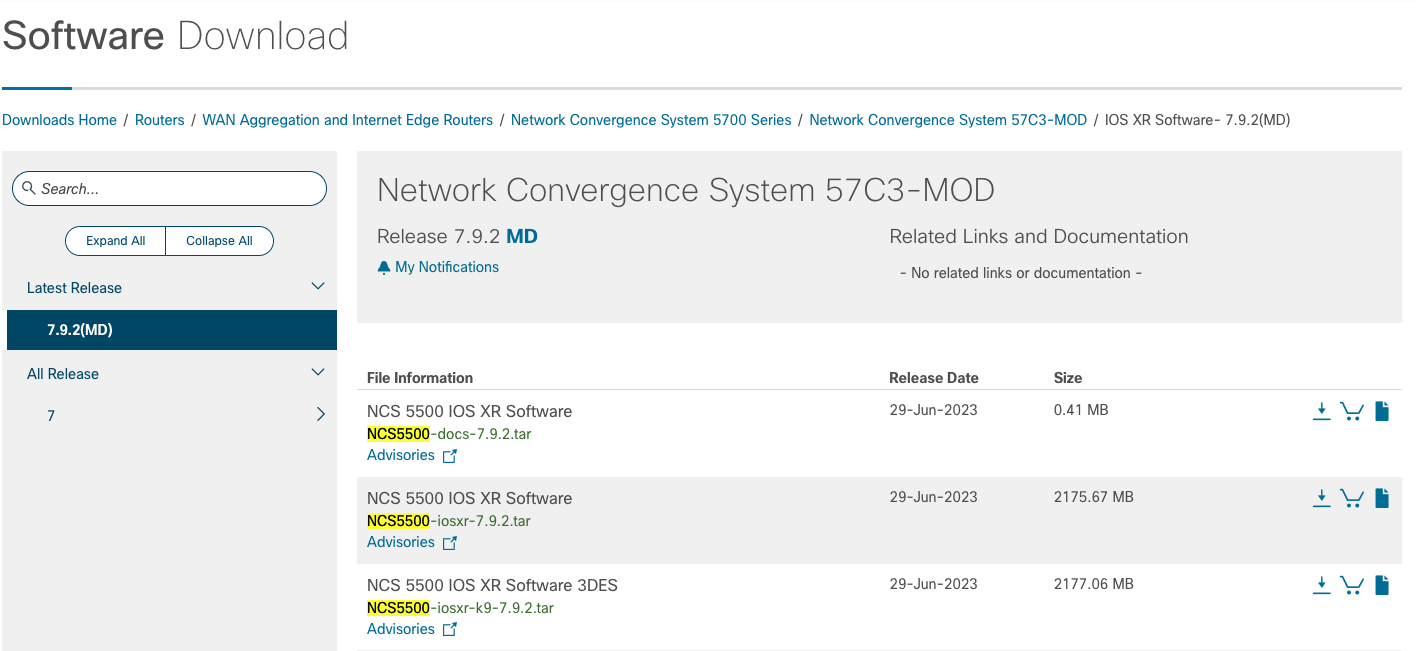The height and width of the screenshot is (651, 1416).
Task: Expand release version 7 in the sidebar
Action: 320,413
